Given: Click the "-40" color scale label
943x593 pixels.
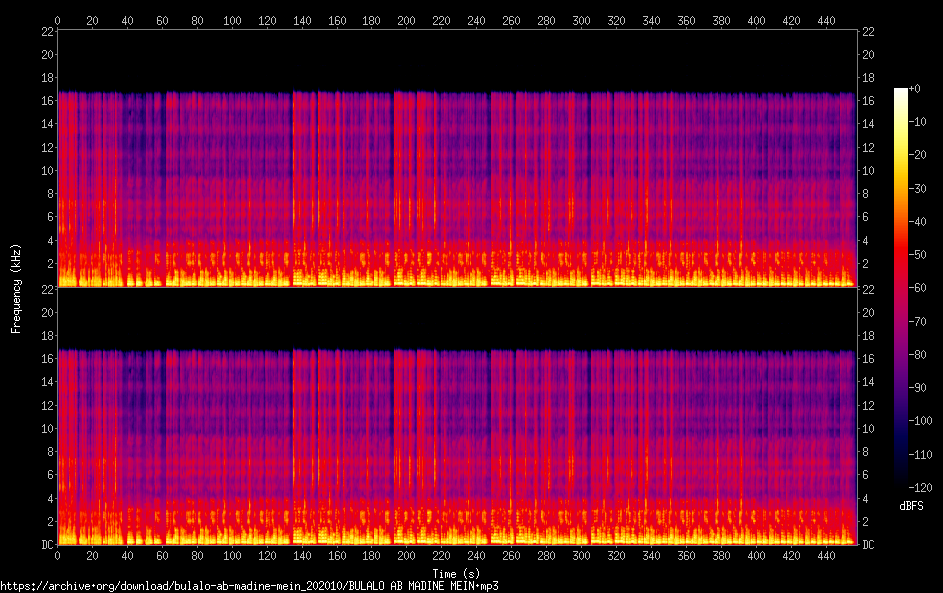Looking at the screenshot, I should click(x=917, y=221).
